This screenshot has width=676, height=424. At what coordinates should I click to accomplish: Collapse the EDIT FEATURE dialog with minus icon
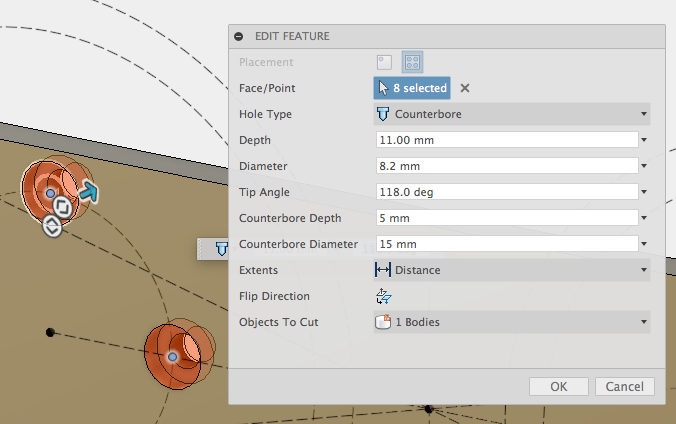click(238, 36)
